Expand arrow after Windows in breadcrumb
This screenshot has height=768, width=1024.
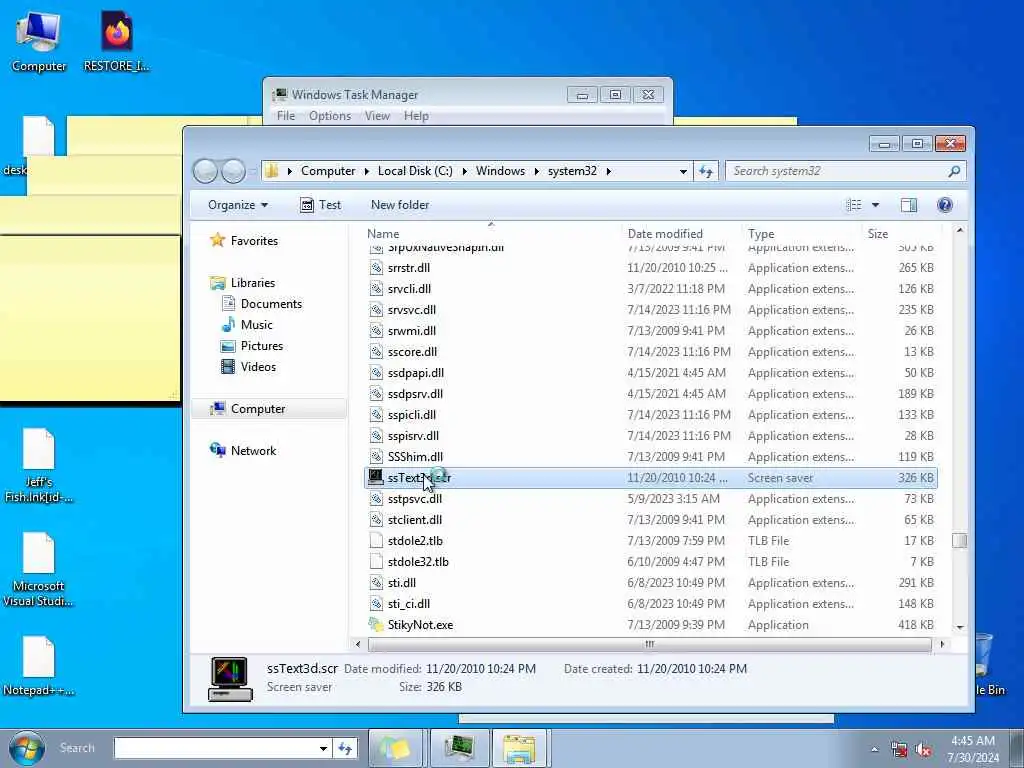click(536, 171)
